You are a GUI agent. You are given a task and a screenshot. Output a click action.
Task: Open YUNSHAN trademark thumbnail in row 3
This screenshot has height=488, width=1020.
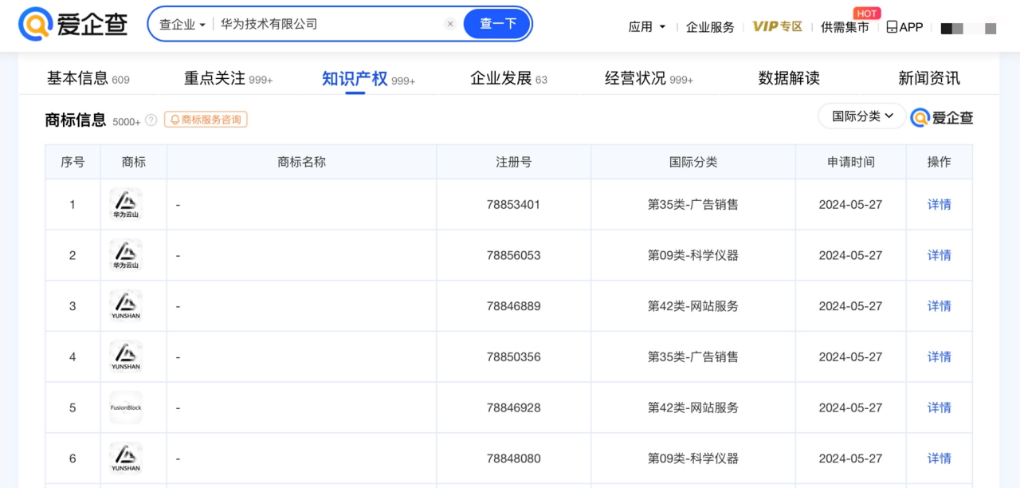point(126,306)
